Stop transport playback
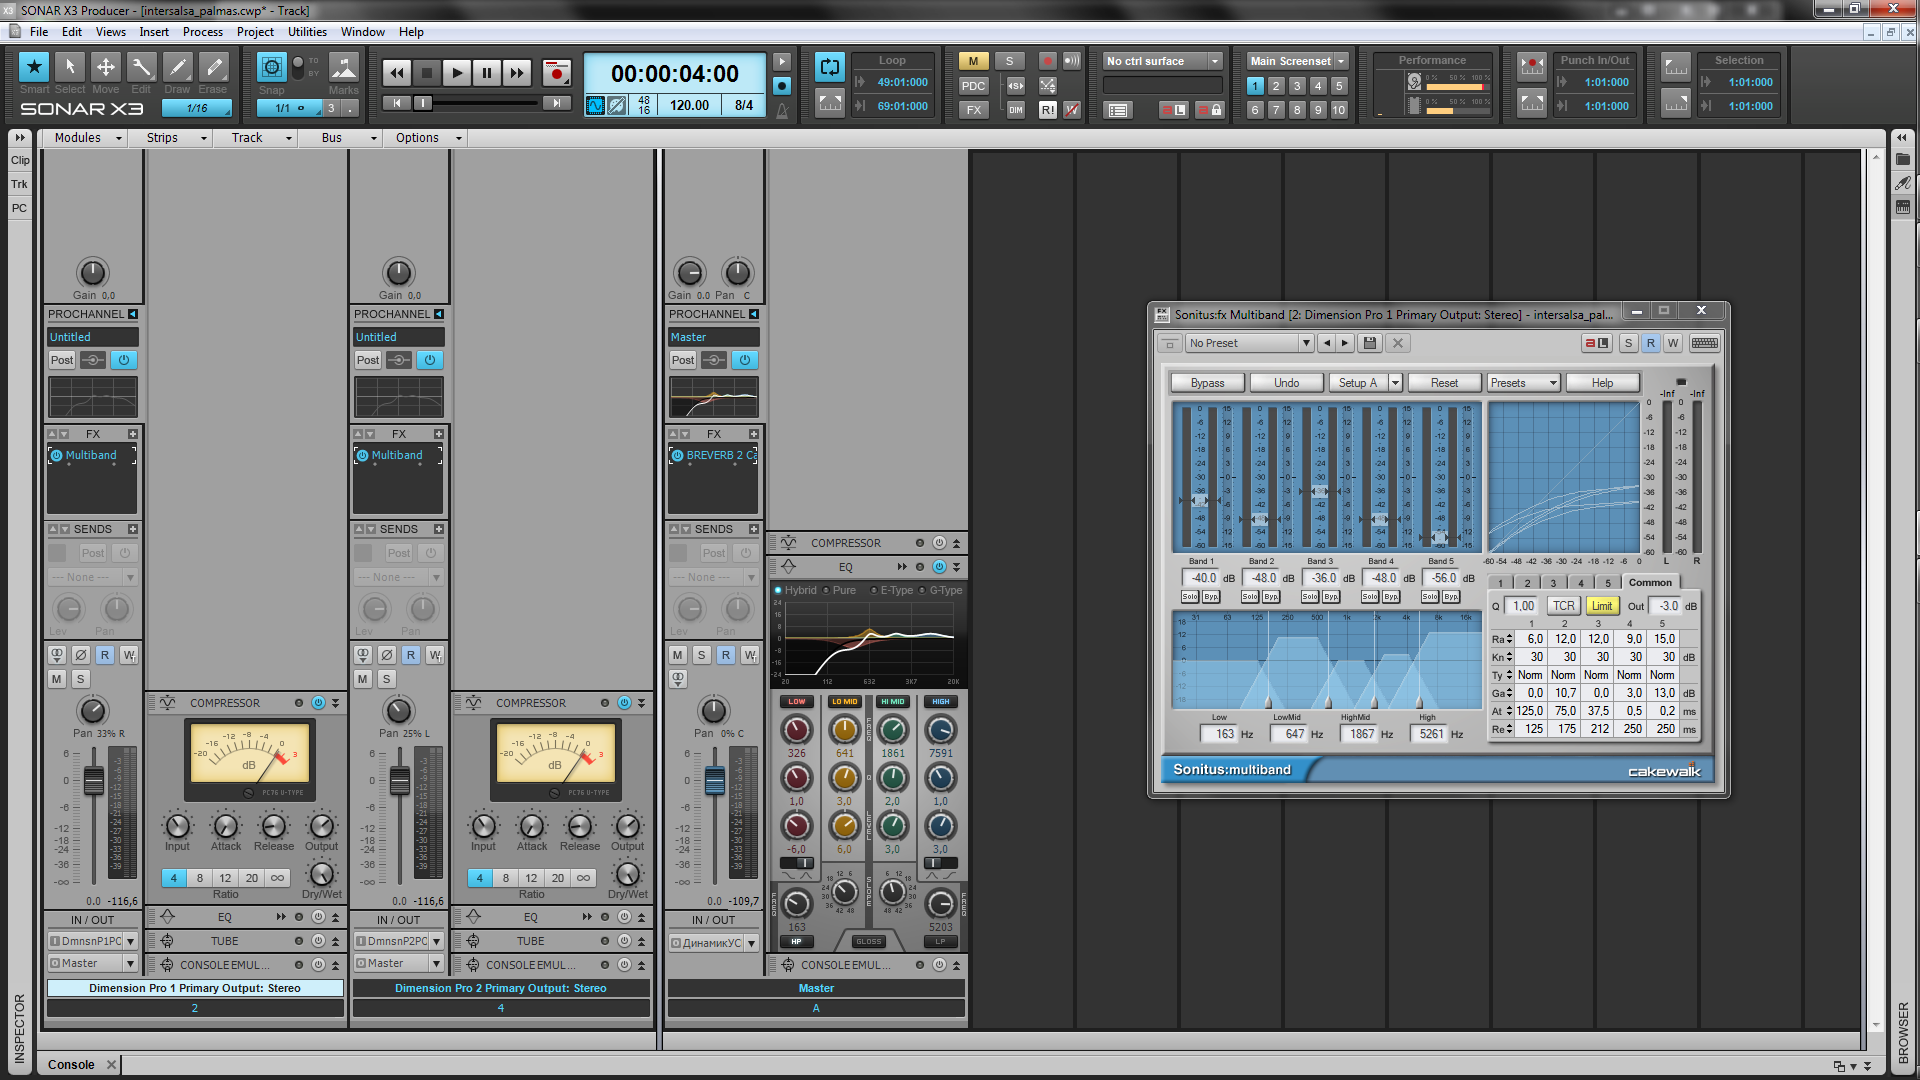This screenshot has height=1080, width=1920. (427, 73)
